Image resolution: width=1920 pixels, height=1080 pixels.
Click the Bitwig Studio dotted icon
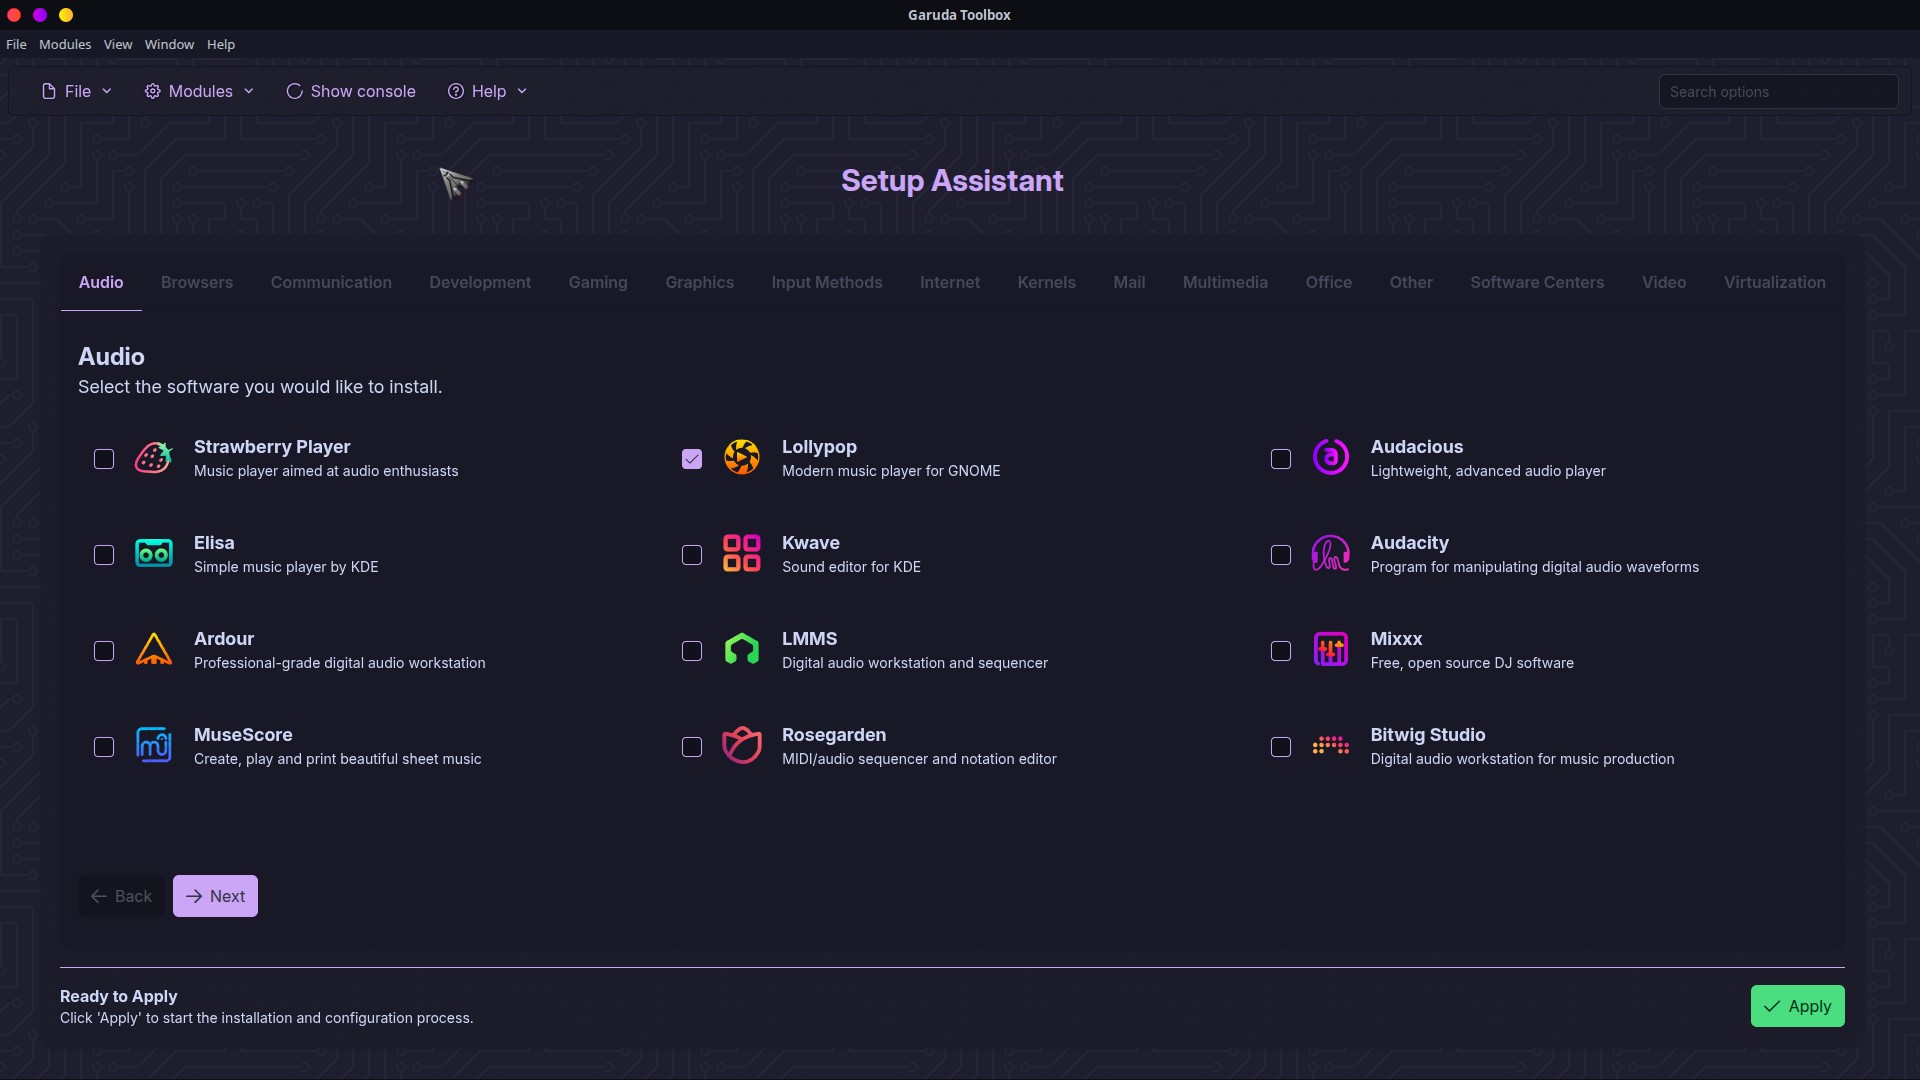1331,746
